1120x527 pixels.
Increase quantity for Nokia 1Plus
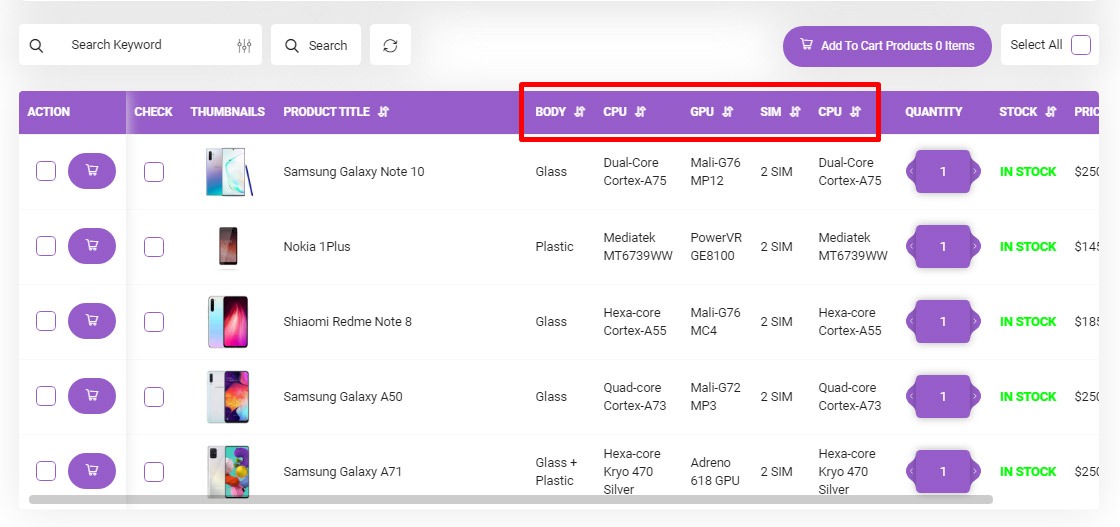[x=974, y=246]
